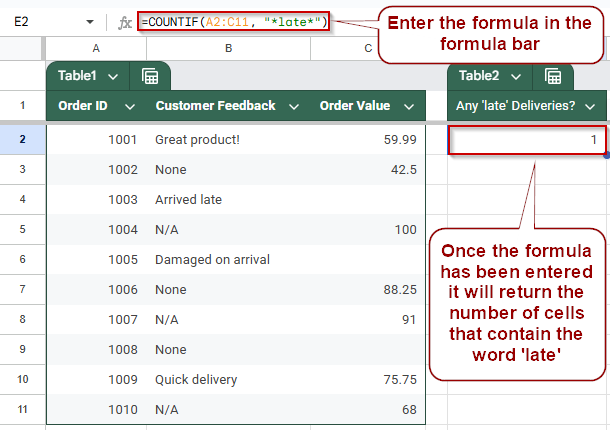Expand the Table2 name dropdown
The width and height of the screenshot is (610, 430).
[x=516, y=77]
